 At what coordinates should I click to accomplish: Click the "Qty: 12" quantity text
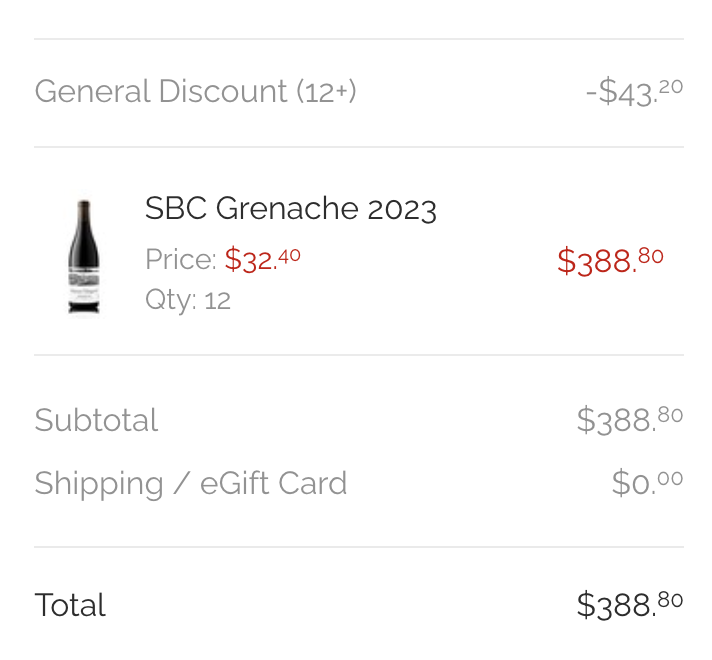(188, 299)
